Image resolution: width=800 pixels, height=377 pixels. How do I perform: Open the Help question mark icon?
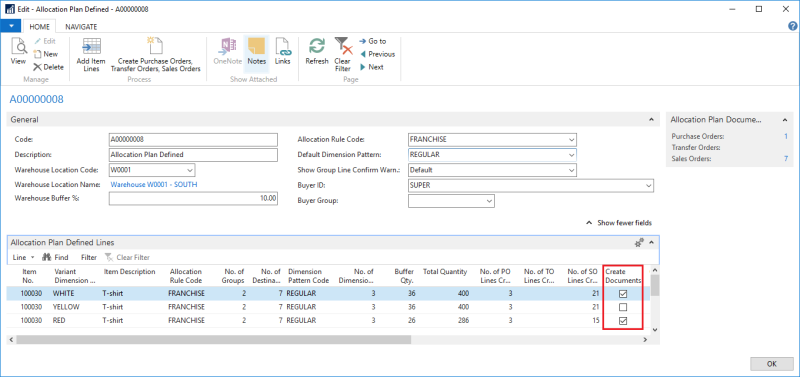click(793, 26)
